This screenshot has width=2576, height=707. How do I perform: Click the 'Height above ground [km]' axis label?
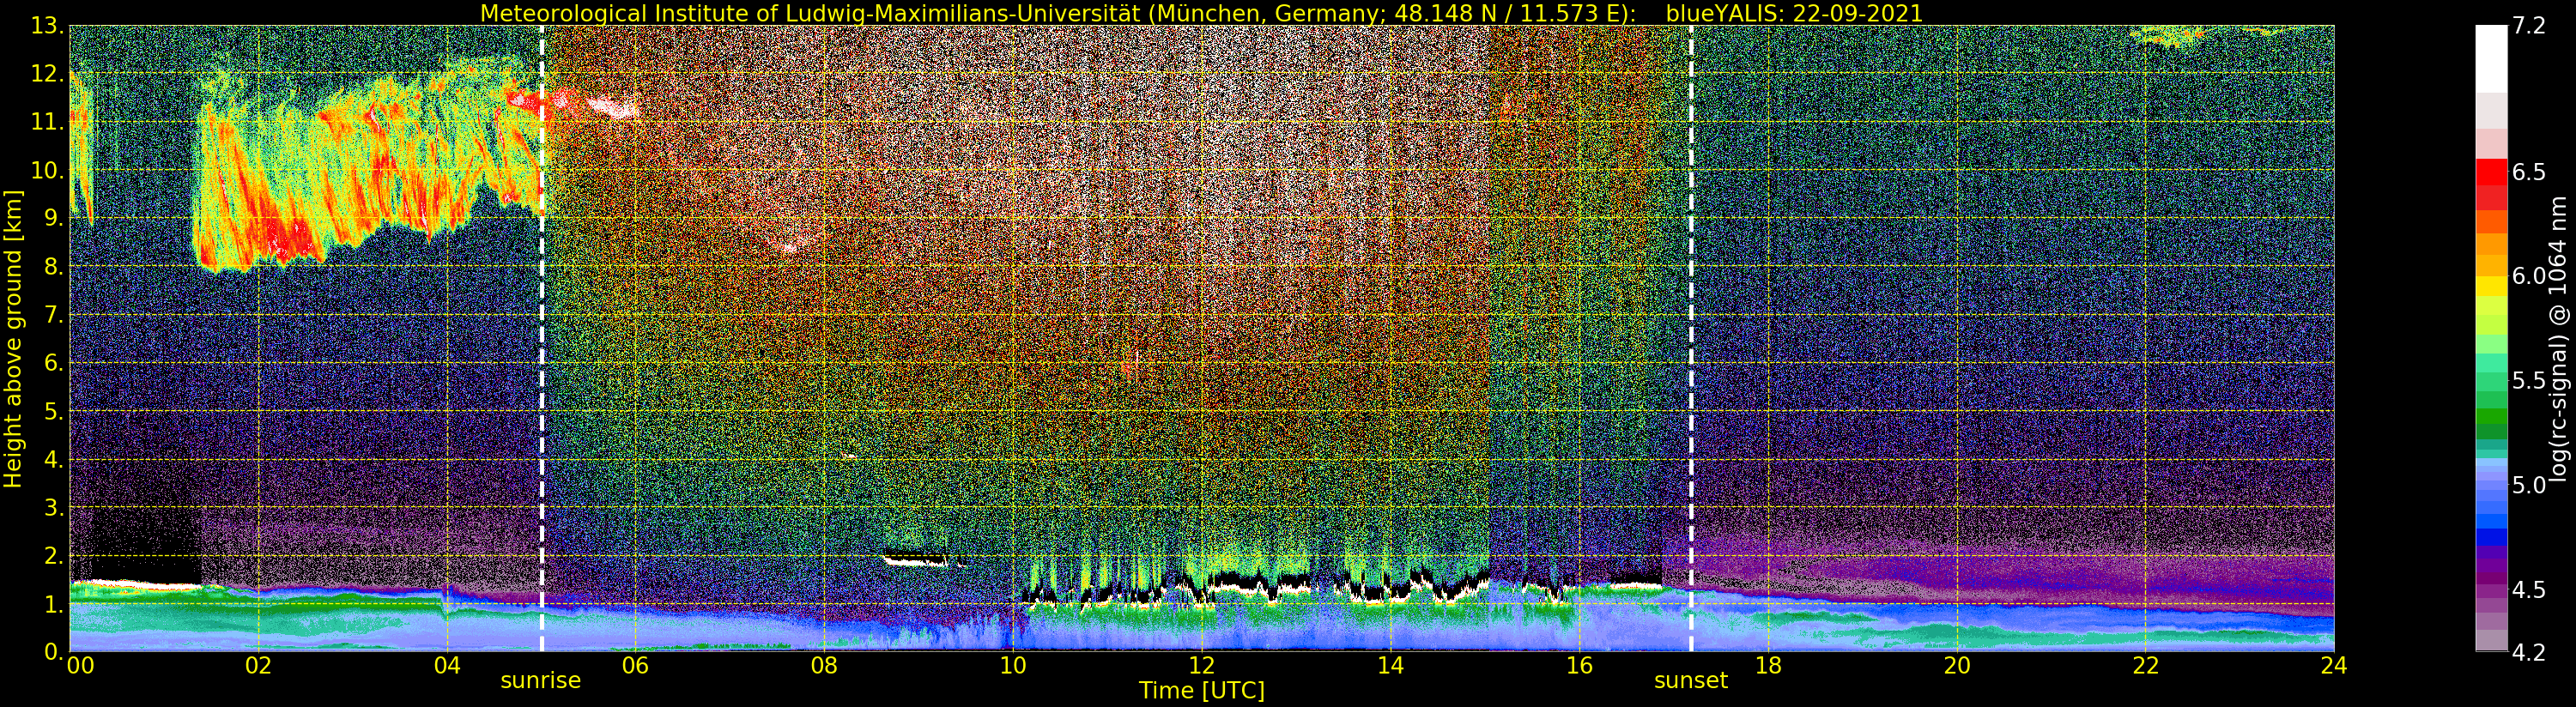click(13, 338)
